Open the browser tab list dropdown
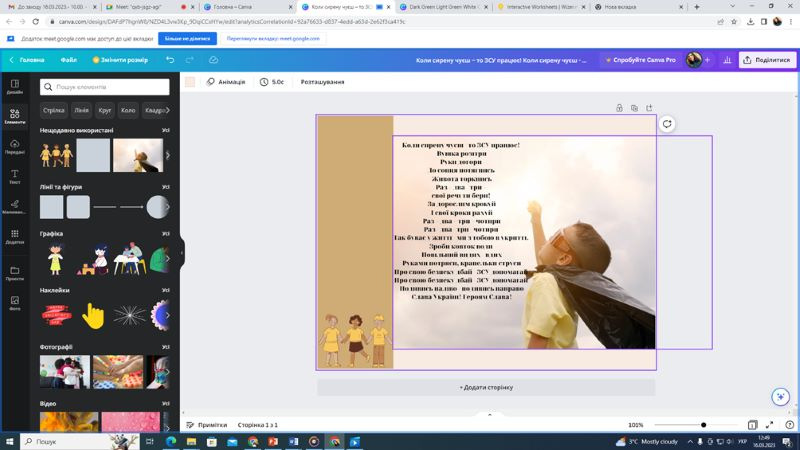The width and height of the screenshot is (800, 450). point(733,7)
